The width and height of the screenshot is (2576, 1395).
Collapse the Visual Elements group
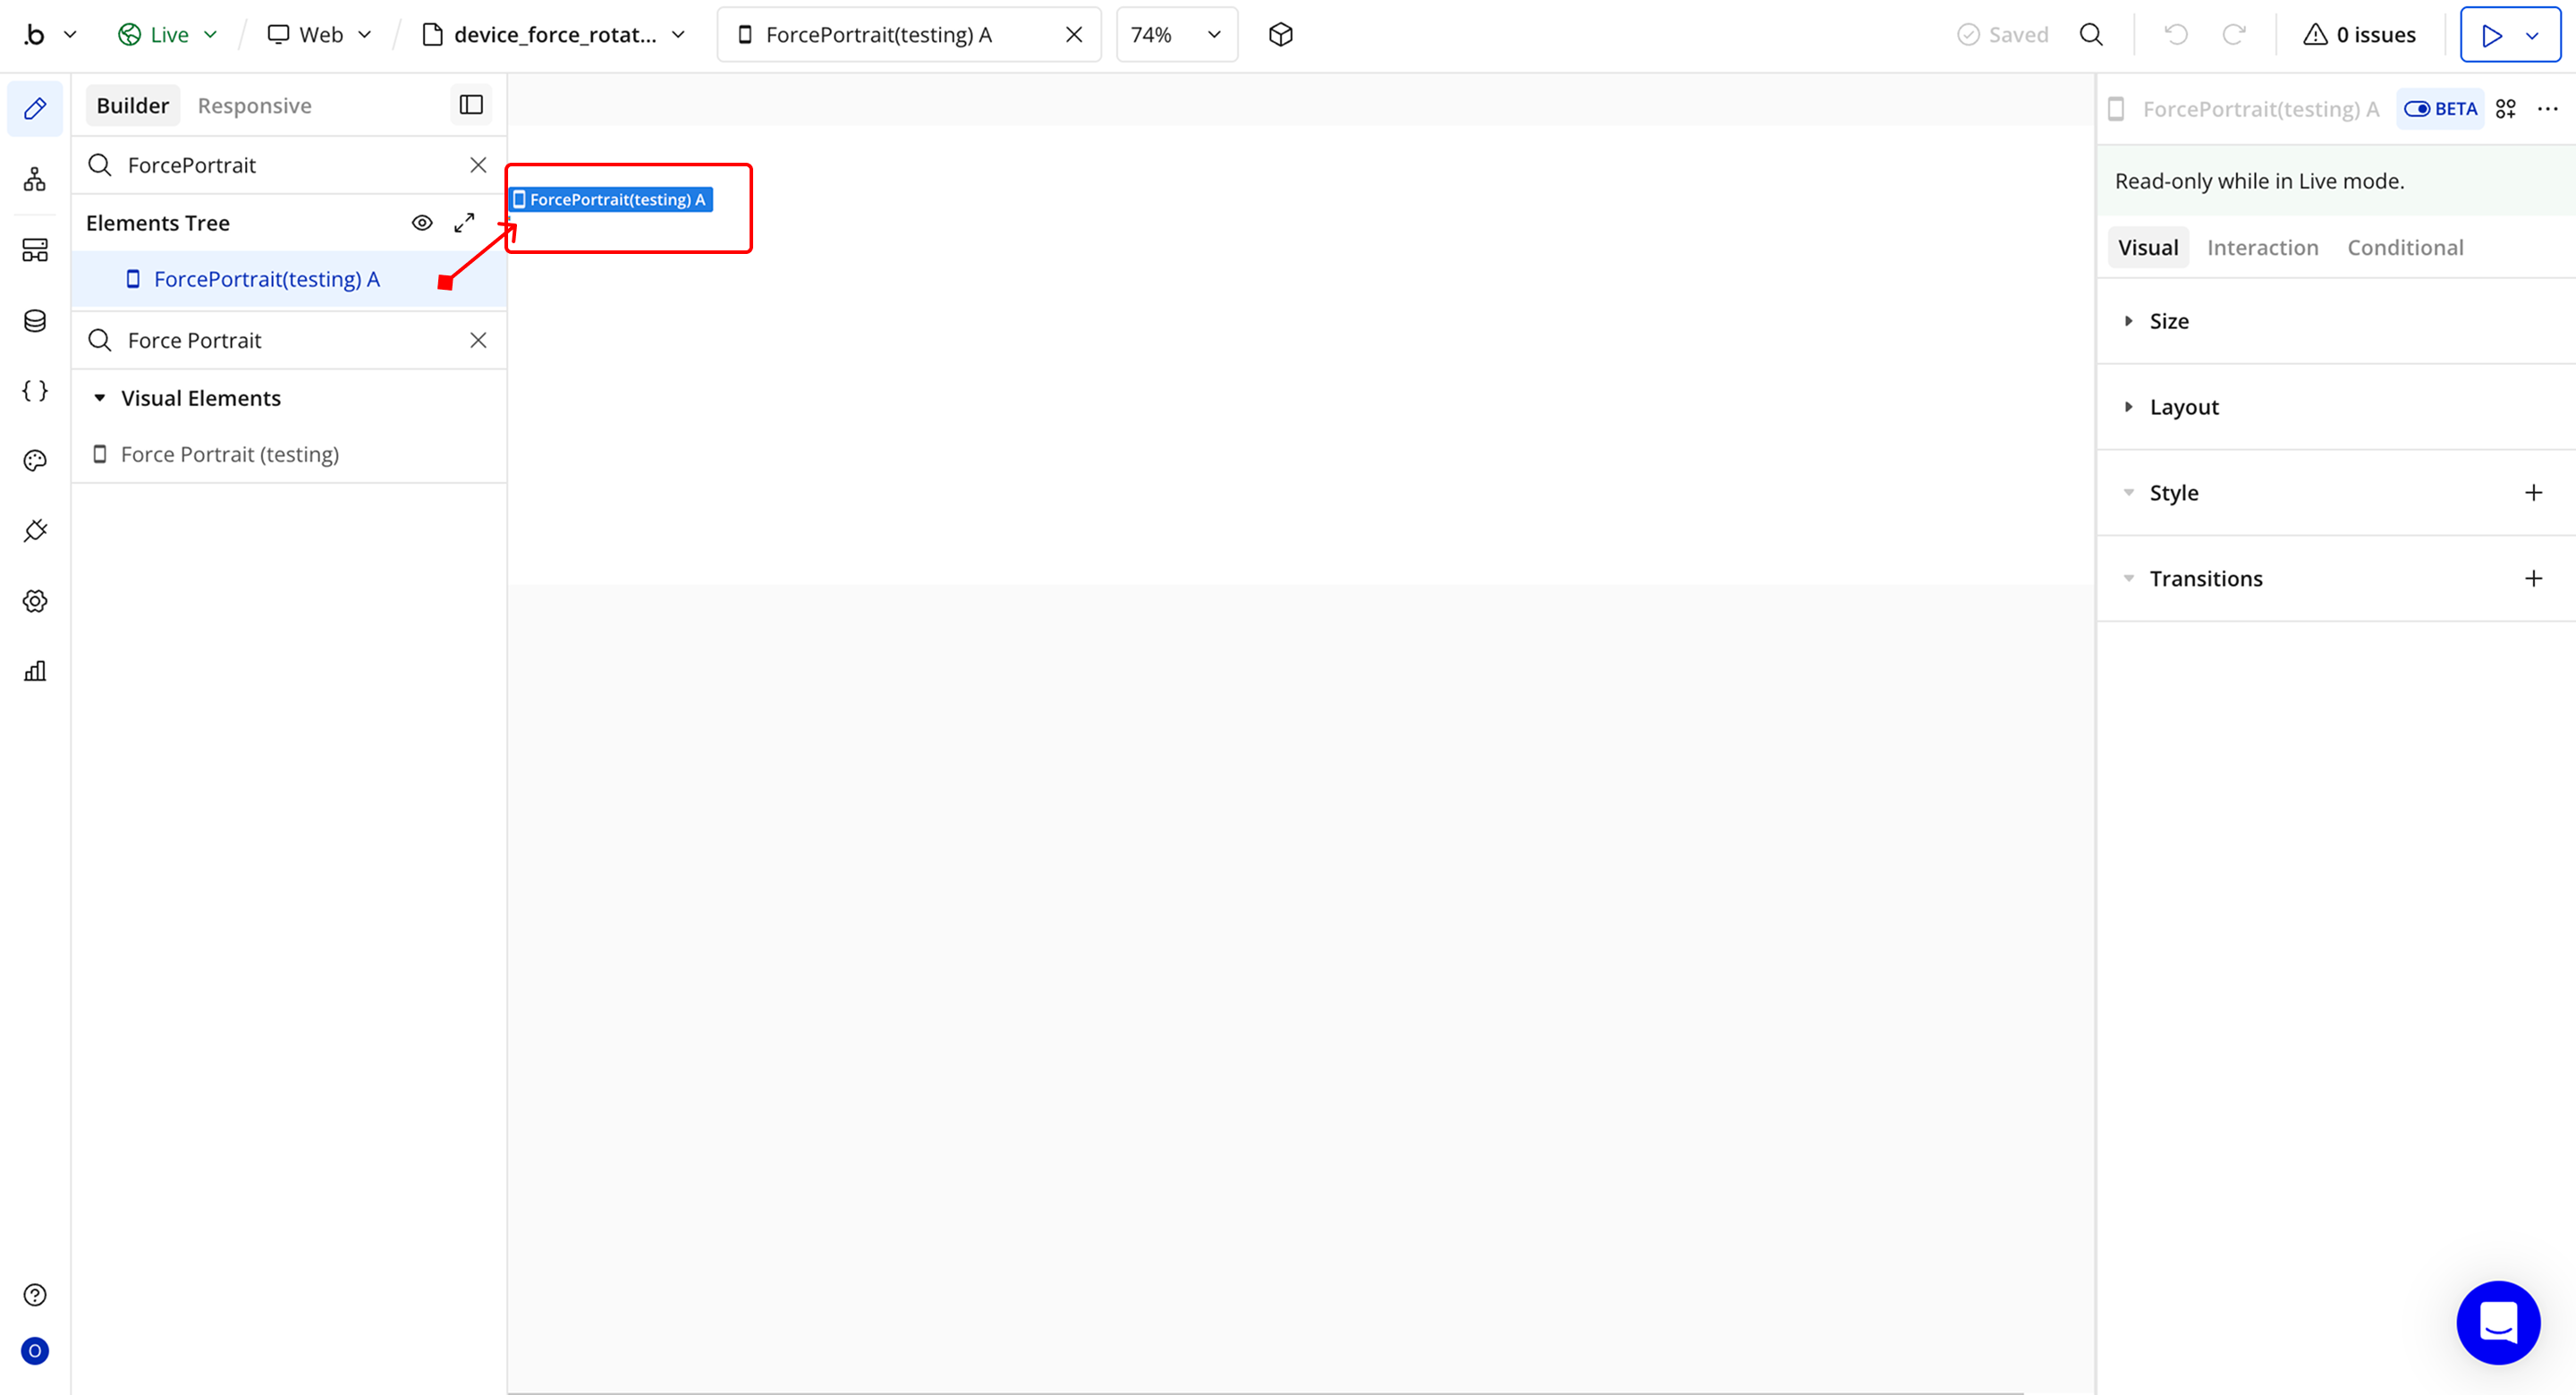tap(100, 398)
